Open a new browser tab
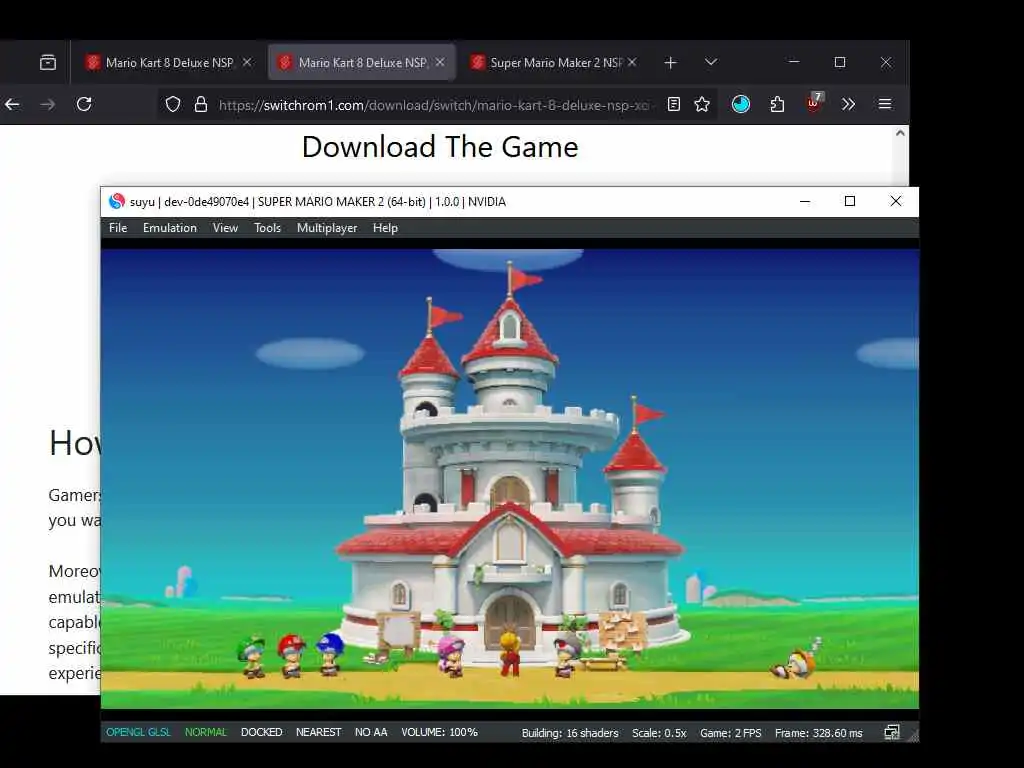The image size is (1024, 768). click(670, 63)
